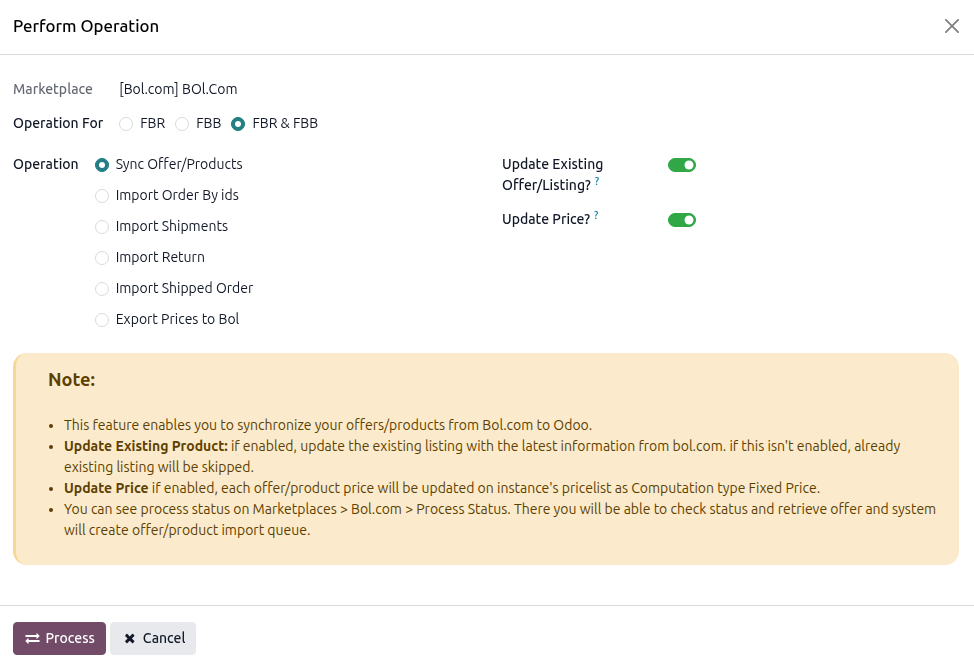Show help tooltip for Update Price
The height and width of the screenshot is (668, 974).
pos(596,215)
